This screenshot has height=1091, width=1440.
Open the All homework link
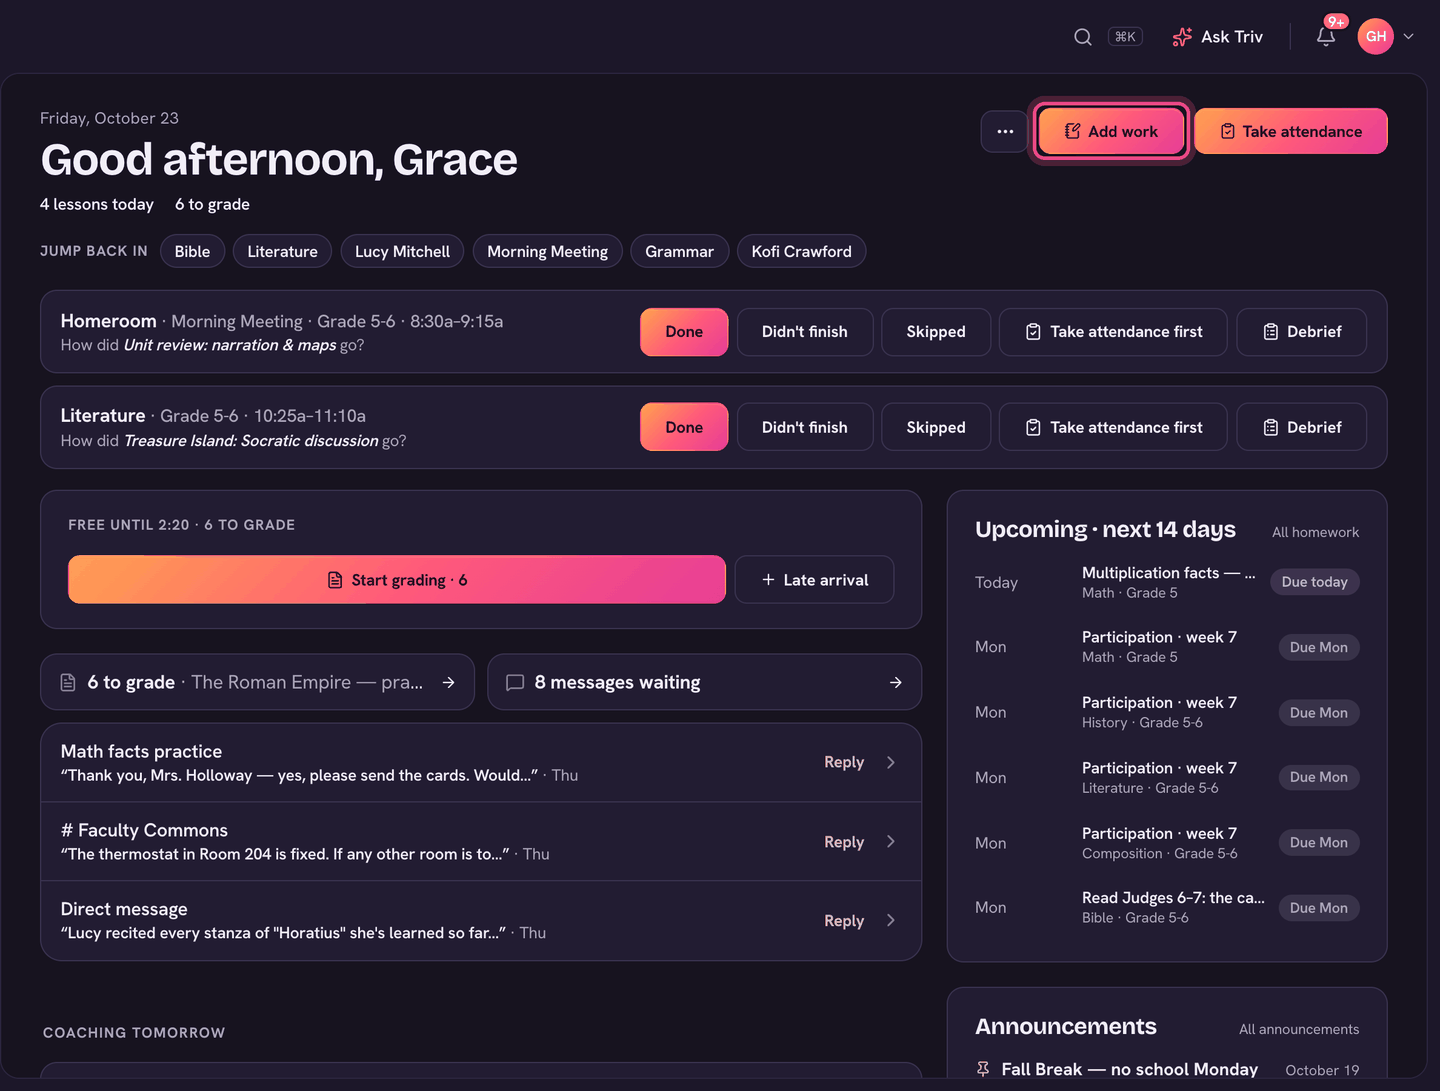(1315, 532)
